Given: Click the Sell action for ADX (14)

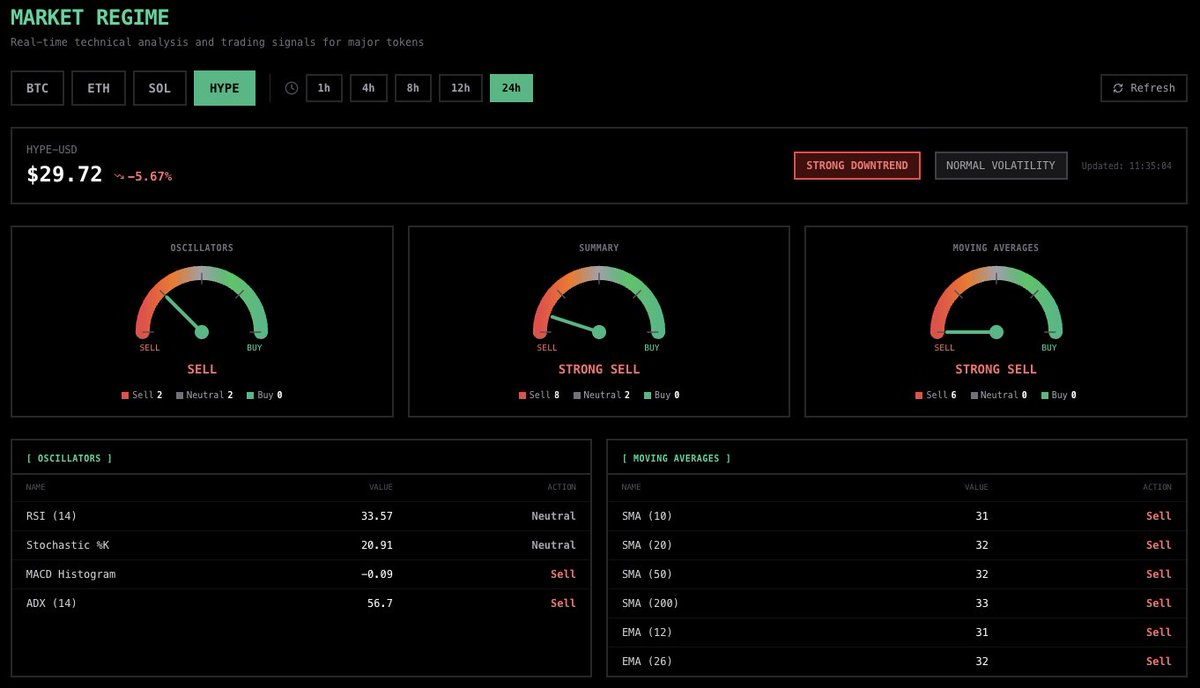Looking at the screenshot, I should [x=563, y=603].
